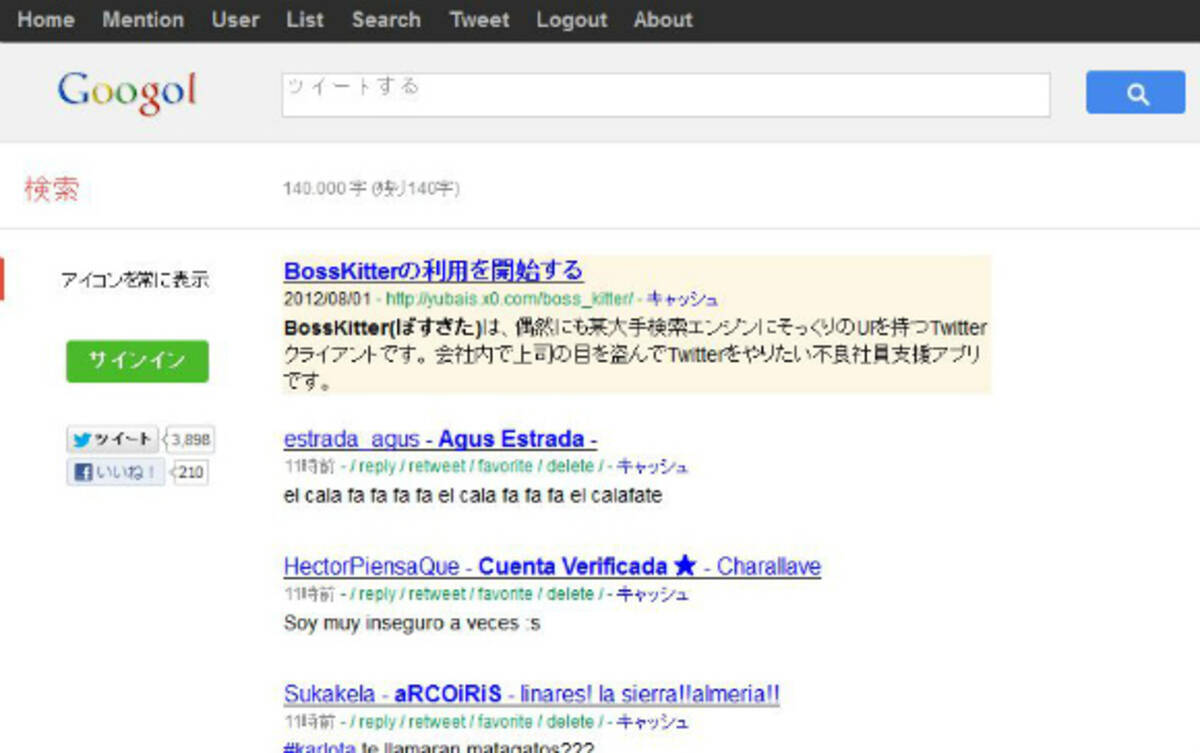The width and height of the screenshot is (1200, 753).
Task: Click Agus Estrada display name
Action: pos(512,439)
